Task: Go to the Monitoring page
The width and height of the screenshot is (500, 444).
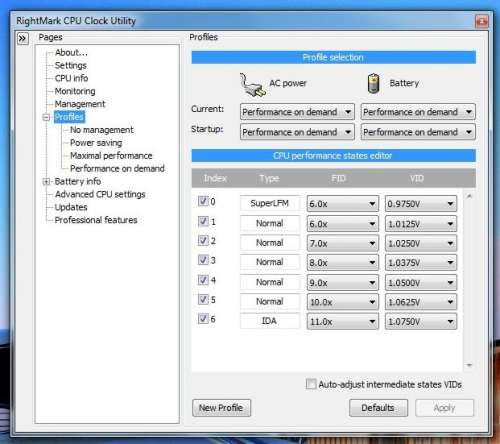Action: pos(75,91)
